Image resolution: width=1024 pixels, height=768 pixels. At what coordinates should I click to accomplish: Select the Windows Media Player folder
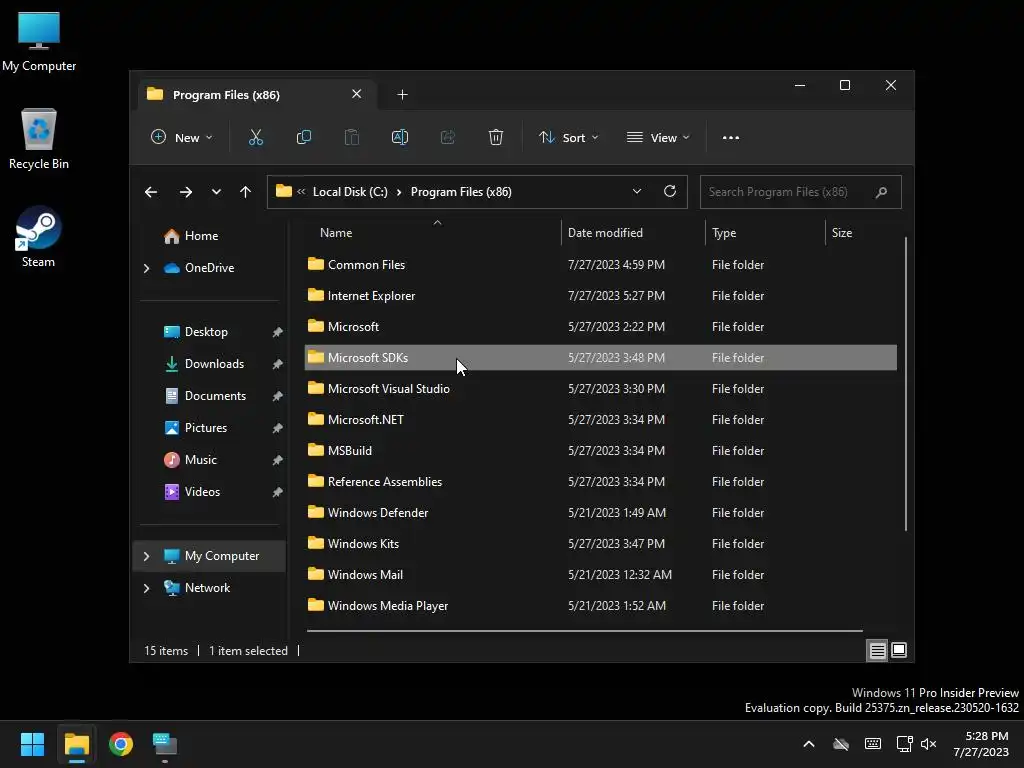[x=600, y=605]
